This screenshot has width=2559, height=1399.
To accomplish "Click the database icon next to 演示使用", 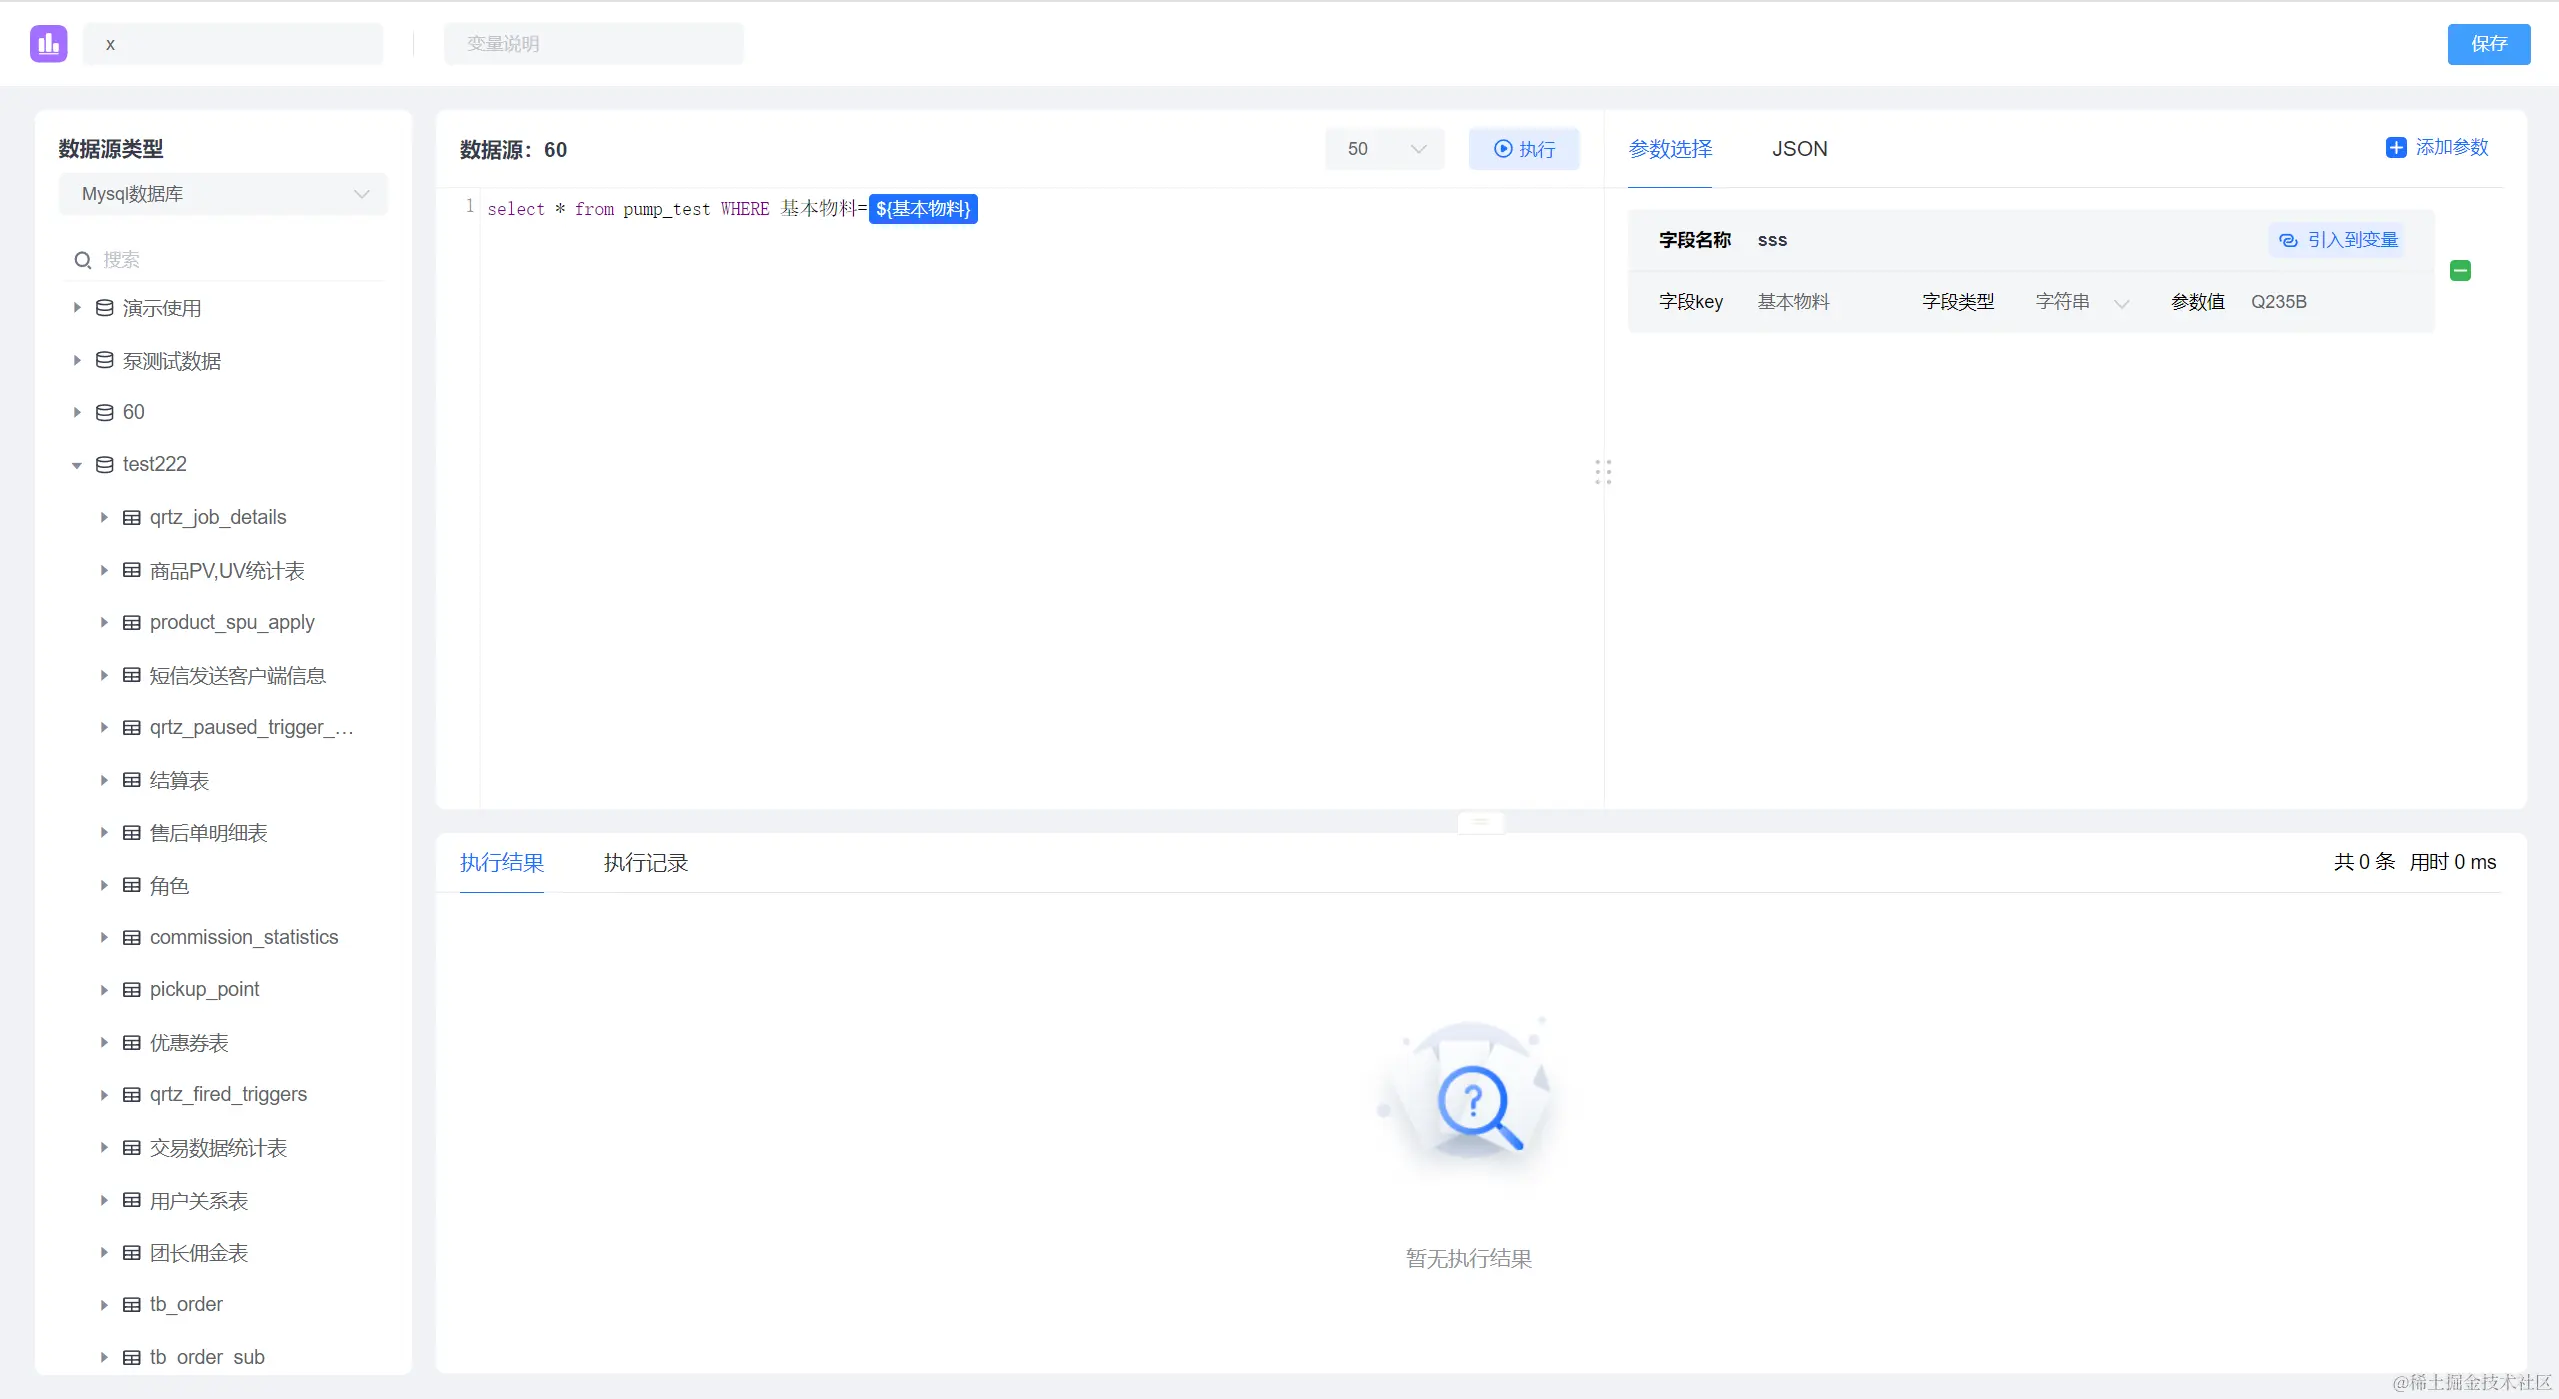I will tap(104, 308).
